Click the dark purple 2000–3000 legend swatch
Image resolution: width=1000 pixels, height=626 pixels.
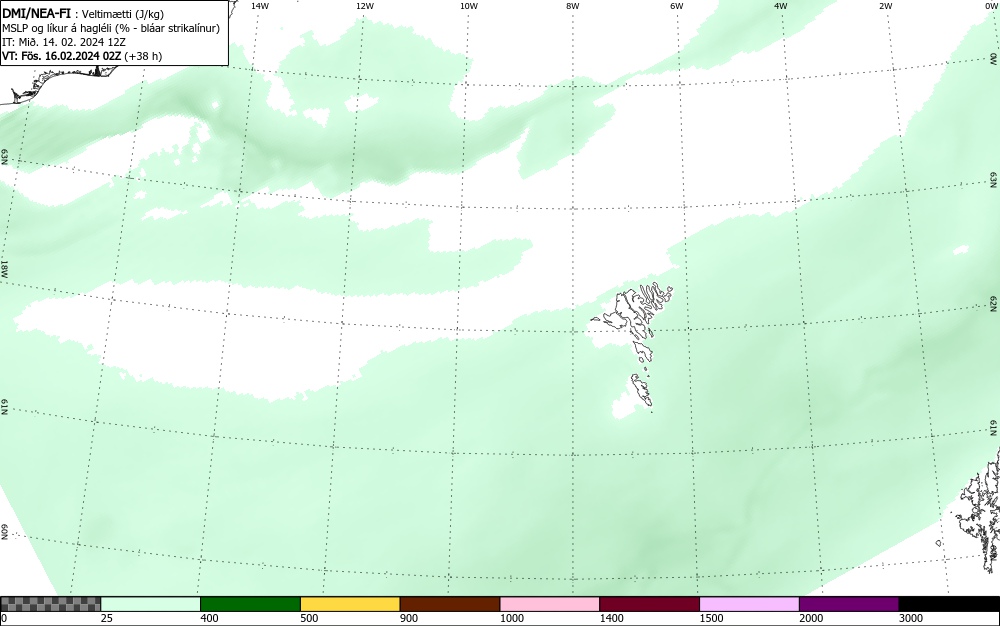849,604
